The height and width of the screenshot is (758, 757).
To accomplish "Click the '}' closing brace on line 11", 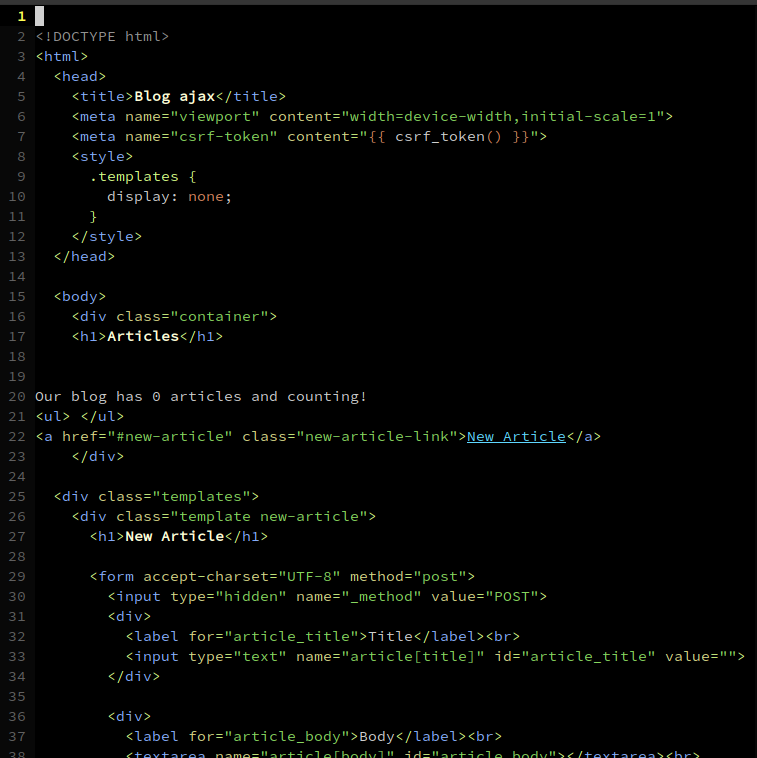I will pos(93,217).
